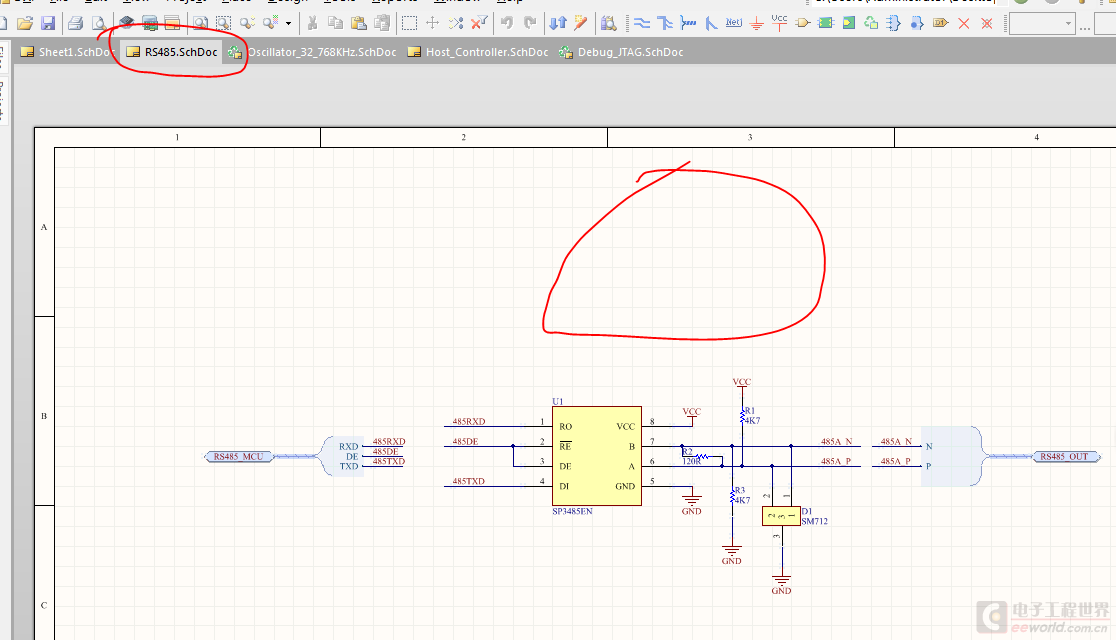
Task: Select the Place Port tool
Action: coord(940,23)
